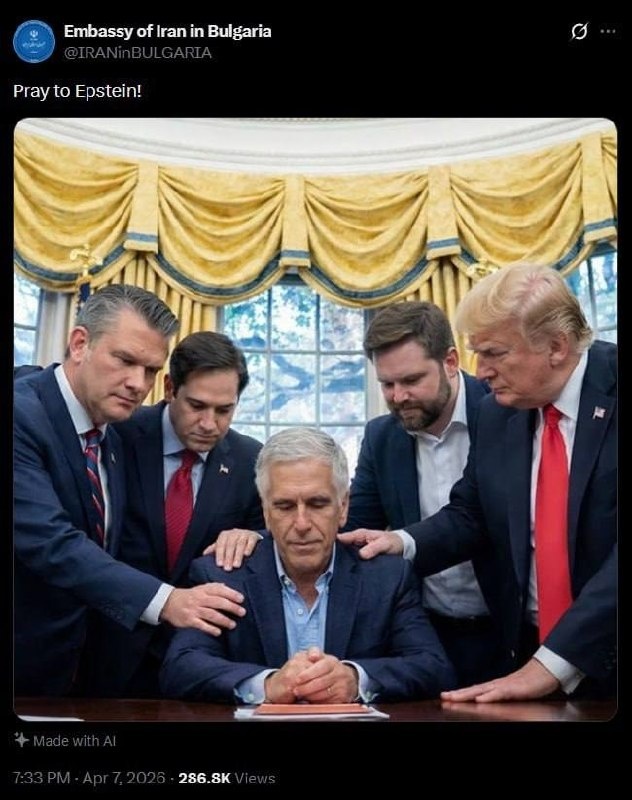Click the white ceiling molding in the photo

point(315,138)
